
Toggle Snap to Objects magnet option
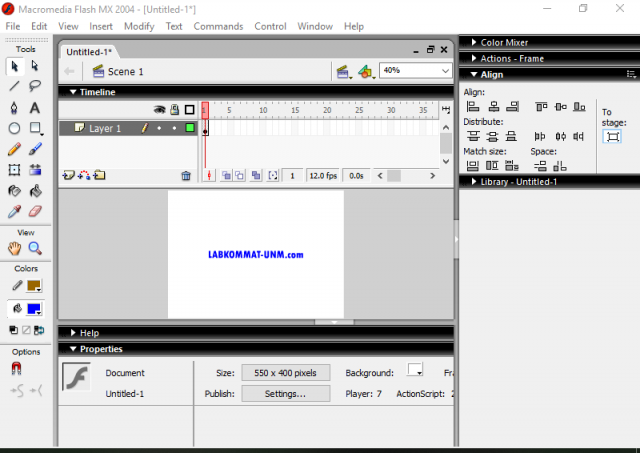16,369
